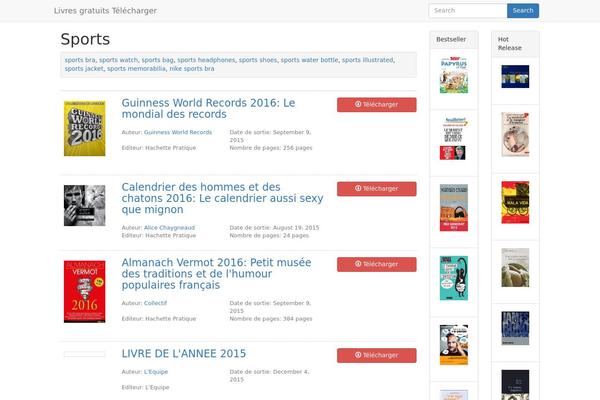
Task: Open author link Alice Chaygneaud
Action: (x=169, y=228)
